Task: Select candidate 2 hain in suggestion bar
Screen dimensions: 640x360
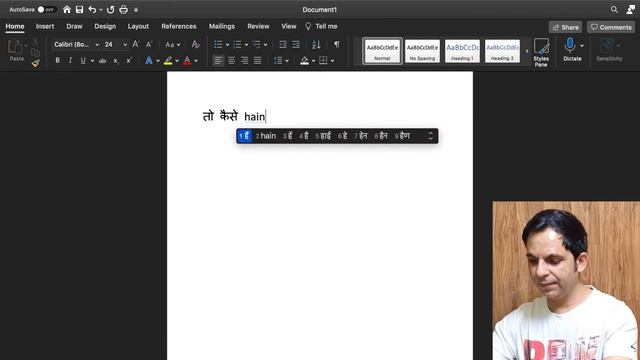Action: (x=266, y=136)
